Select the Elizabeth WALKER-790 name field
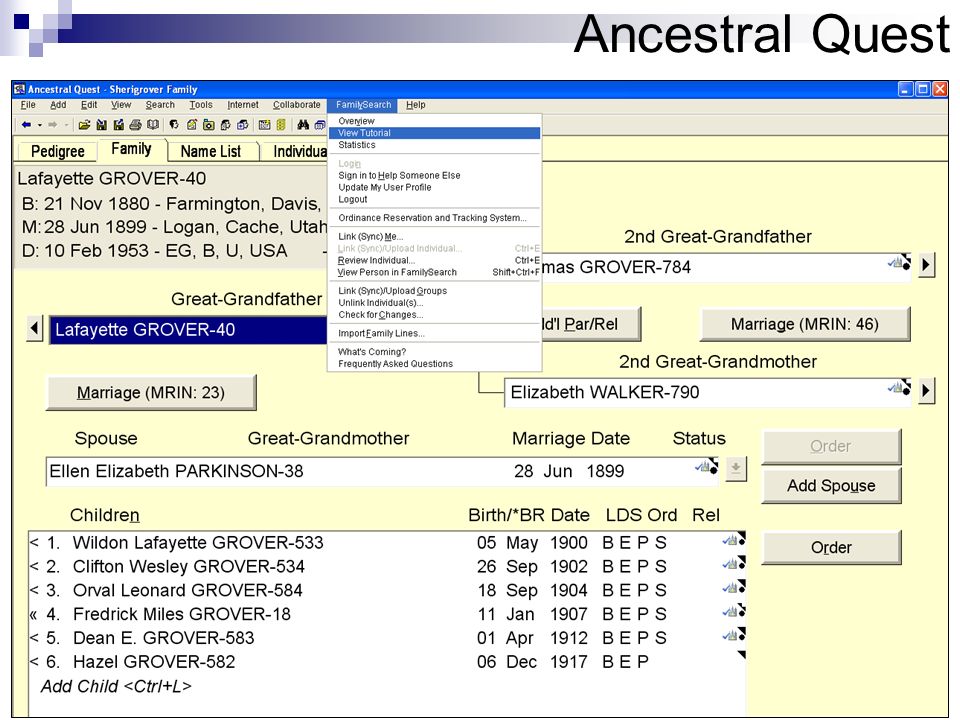This screenshot has width=960, height=720. 707,392
